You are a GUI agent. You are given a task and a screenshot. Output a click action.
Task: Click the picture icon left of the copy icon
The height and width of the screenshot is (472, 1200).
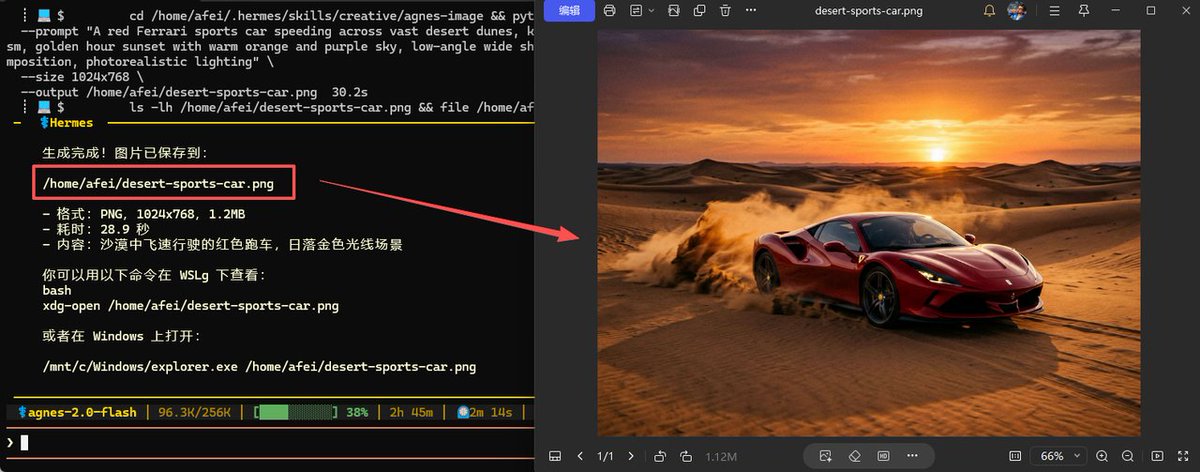click(674, 11)
